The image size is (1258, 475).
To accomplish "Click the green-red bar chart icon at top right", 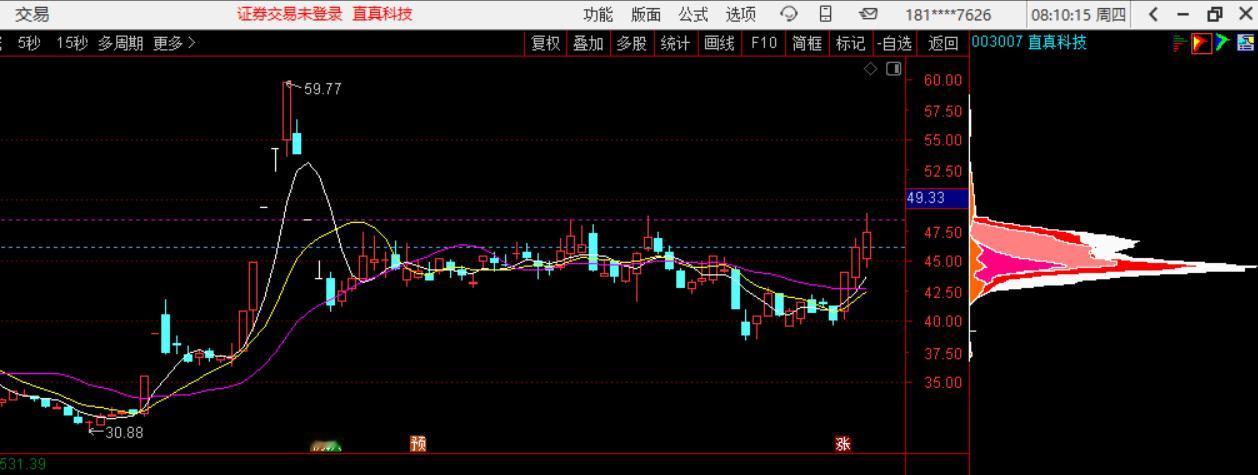I will click(1180, 43).
